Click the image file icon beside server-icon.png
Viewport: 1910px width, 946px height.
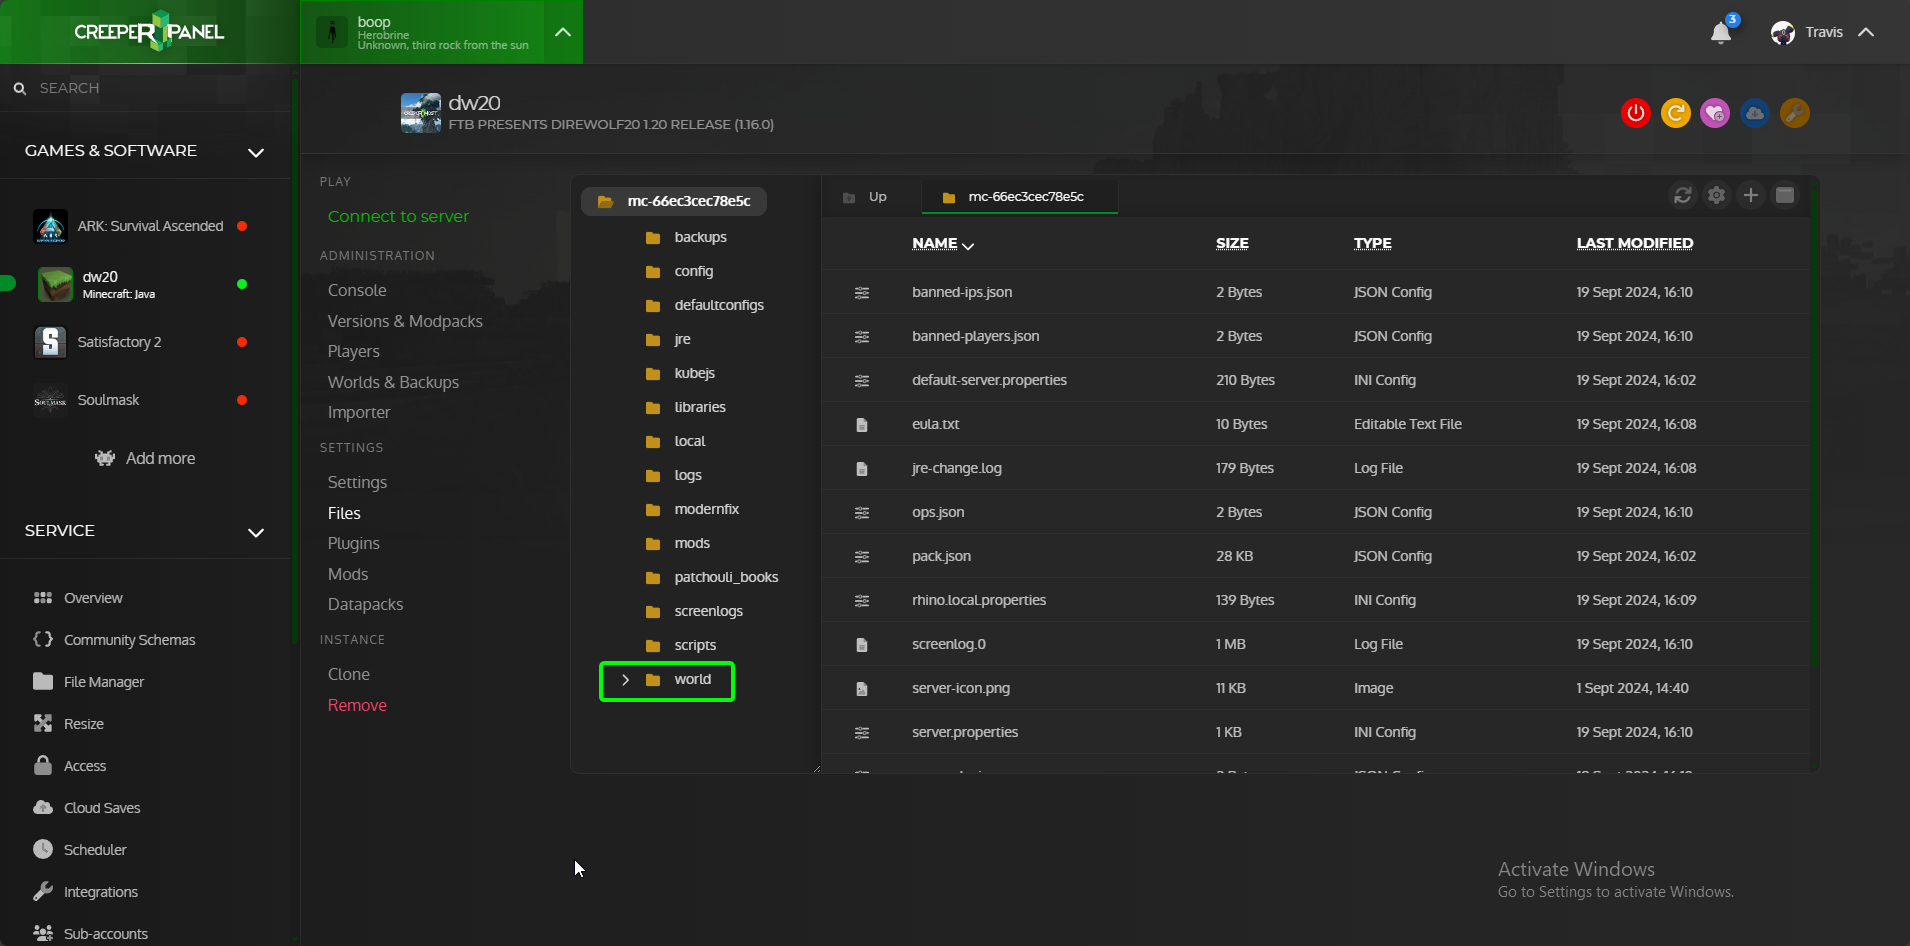point(862,689)
